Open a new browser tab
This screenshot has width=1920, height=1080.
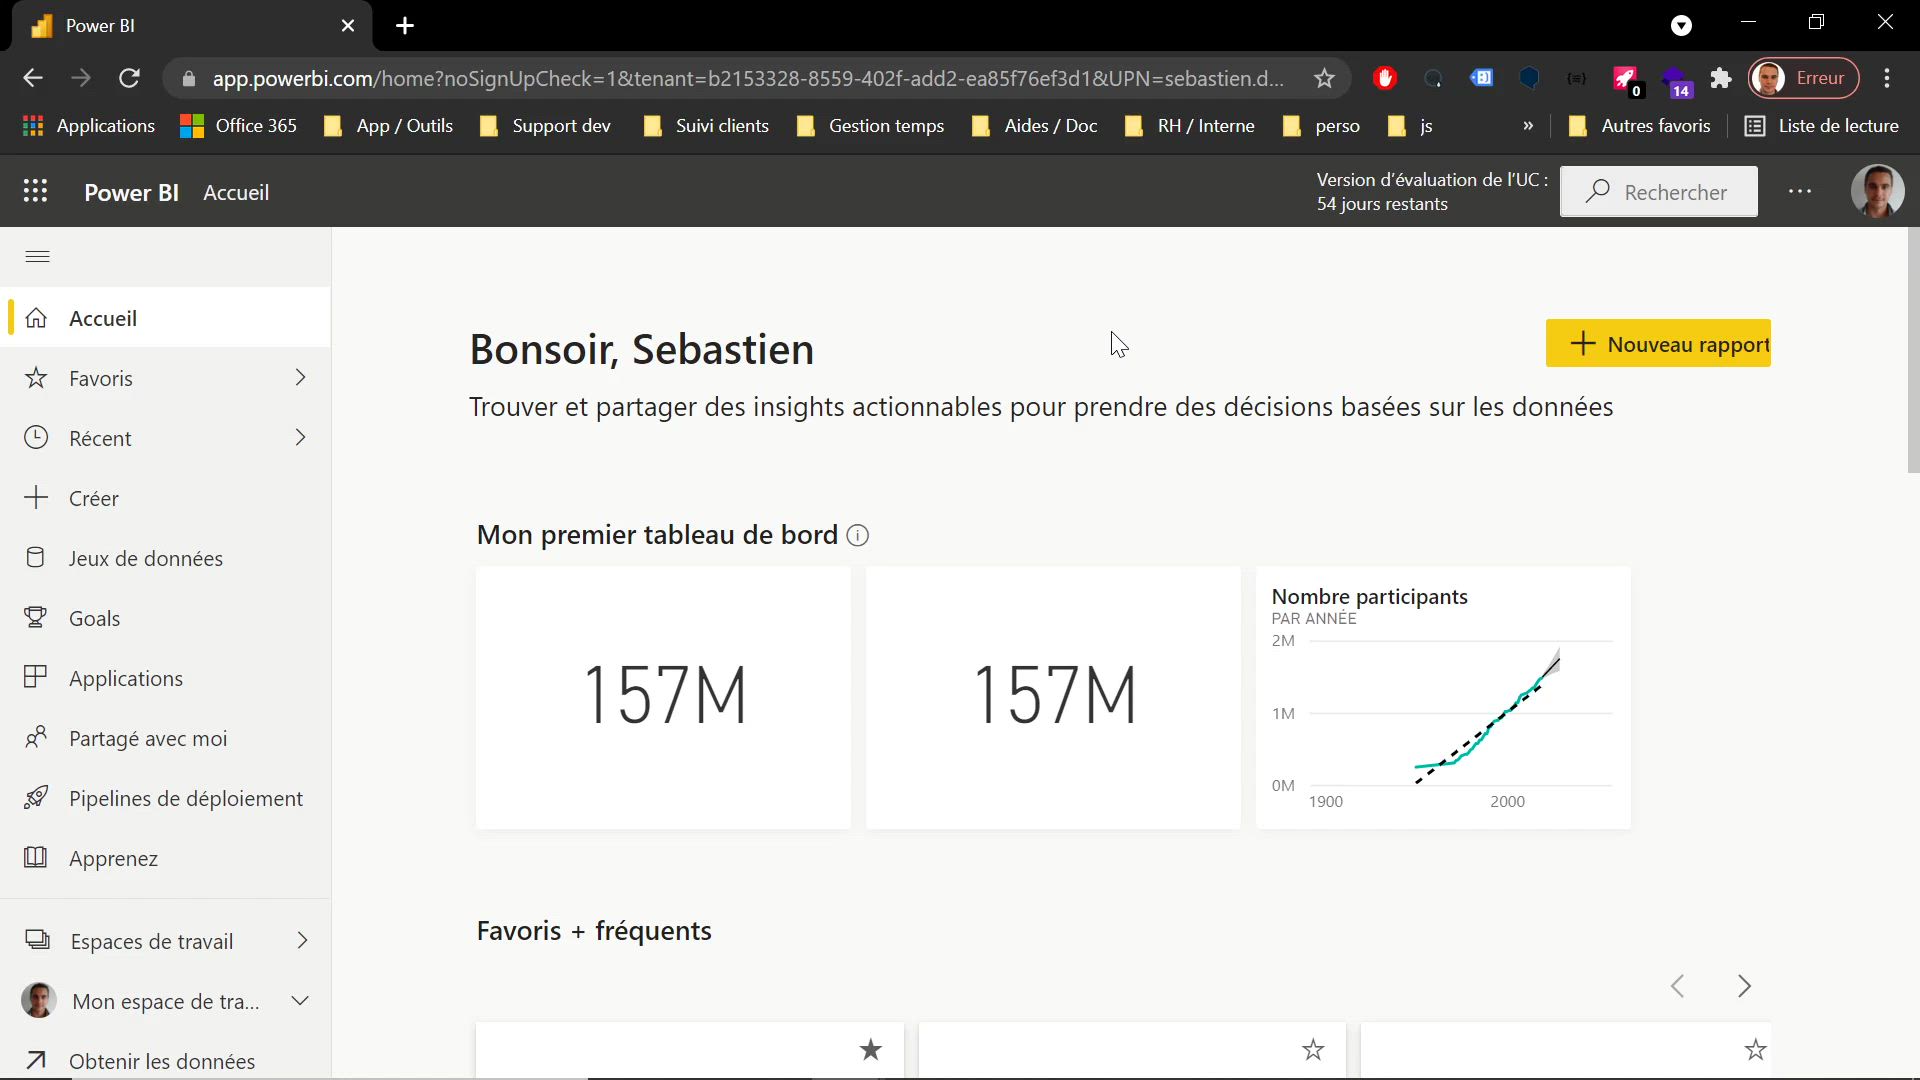click(405, 26)
